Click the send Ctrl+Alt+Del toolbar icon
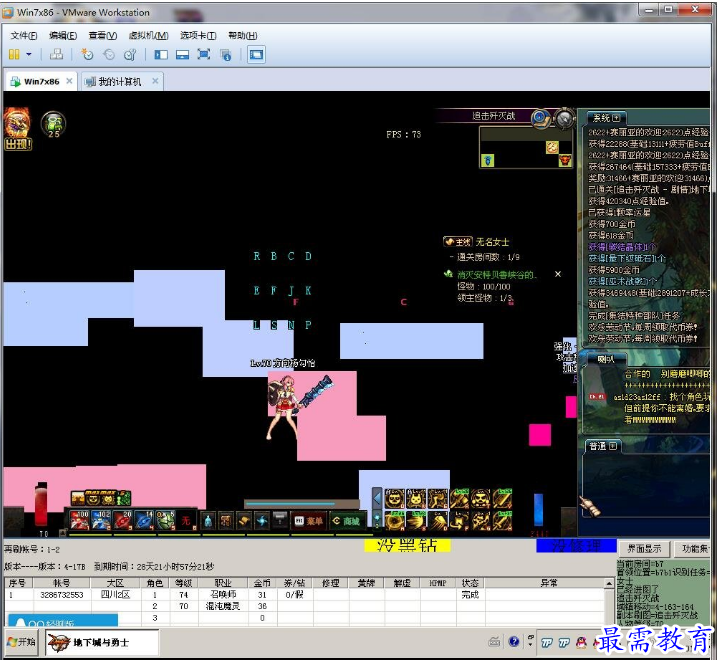 (56, 55)
